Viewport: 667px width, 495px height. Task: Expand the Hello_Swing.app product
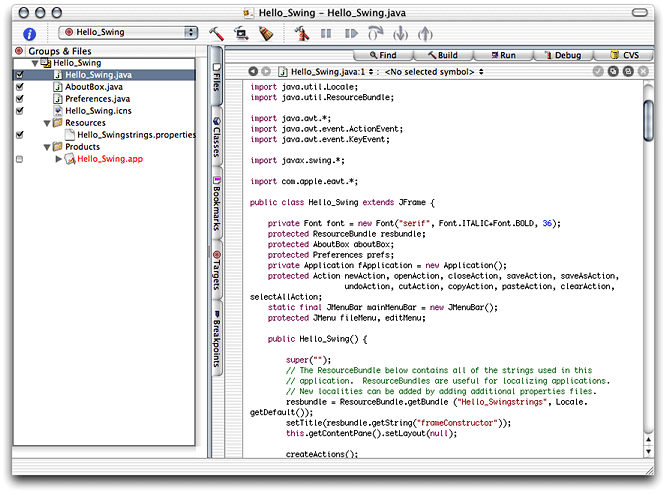(59, 159)
